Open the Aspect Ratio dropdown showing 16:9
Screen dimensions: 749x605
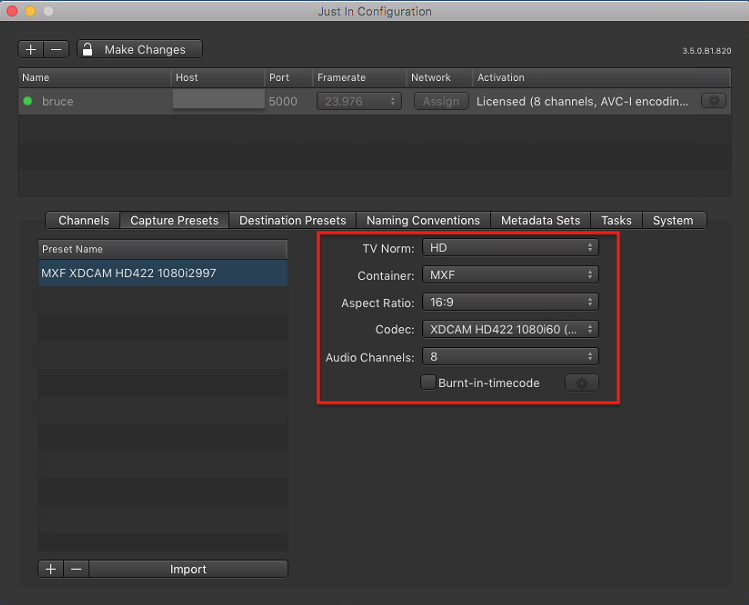[510, 302]
